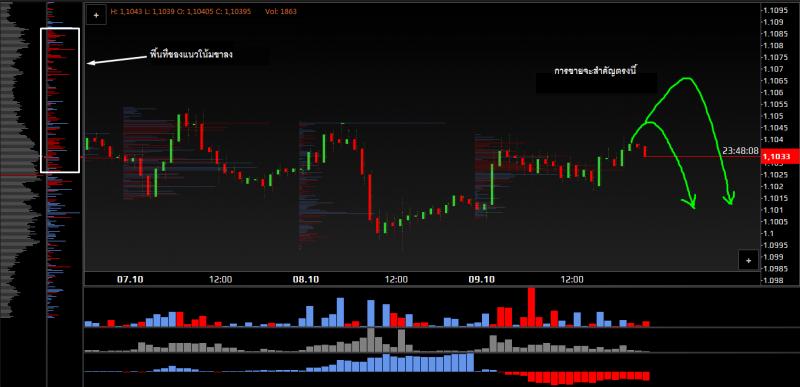
Task: Click the plus button at chart top-left
Action: (x=96, y=15)
